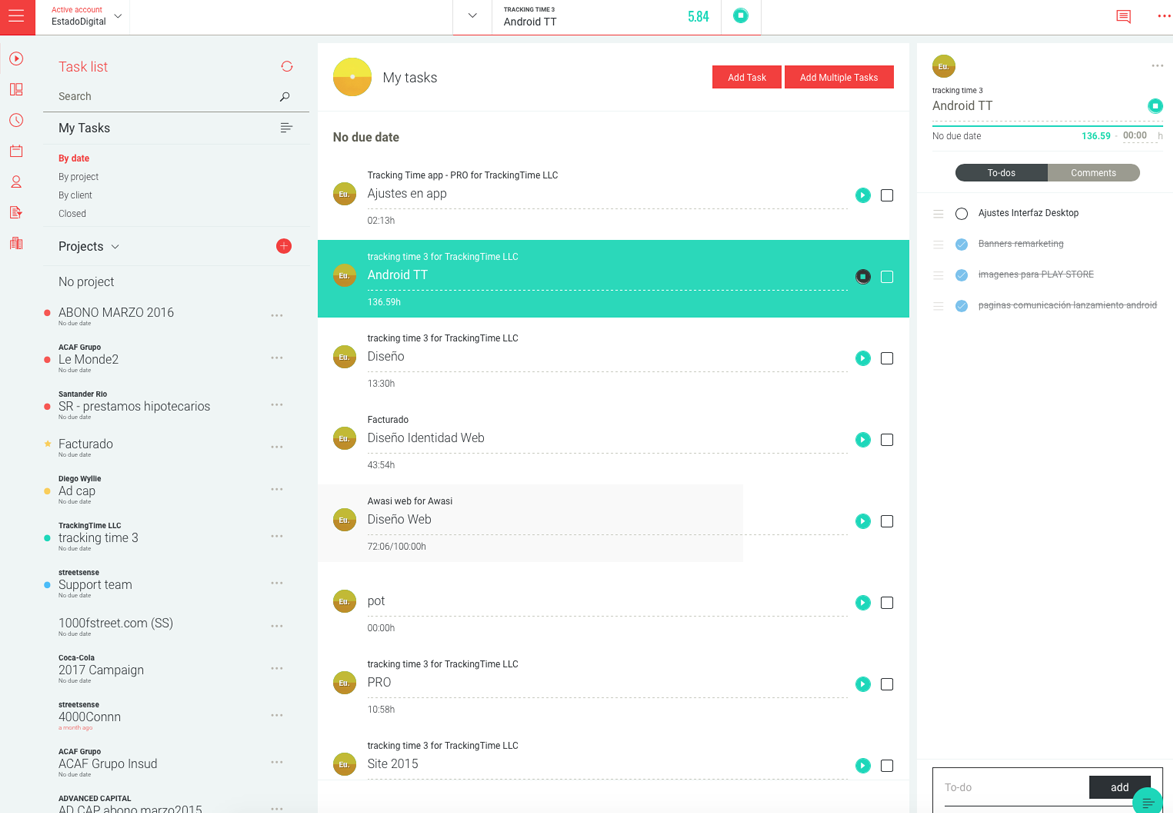Expand the task selector next to Android TT
The image size is (1173, 813).
tap(471, 17)
